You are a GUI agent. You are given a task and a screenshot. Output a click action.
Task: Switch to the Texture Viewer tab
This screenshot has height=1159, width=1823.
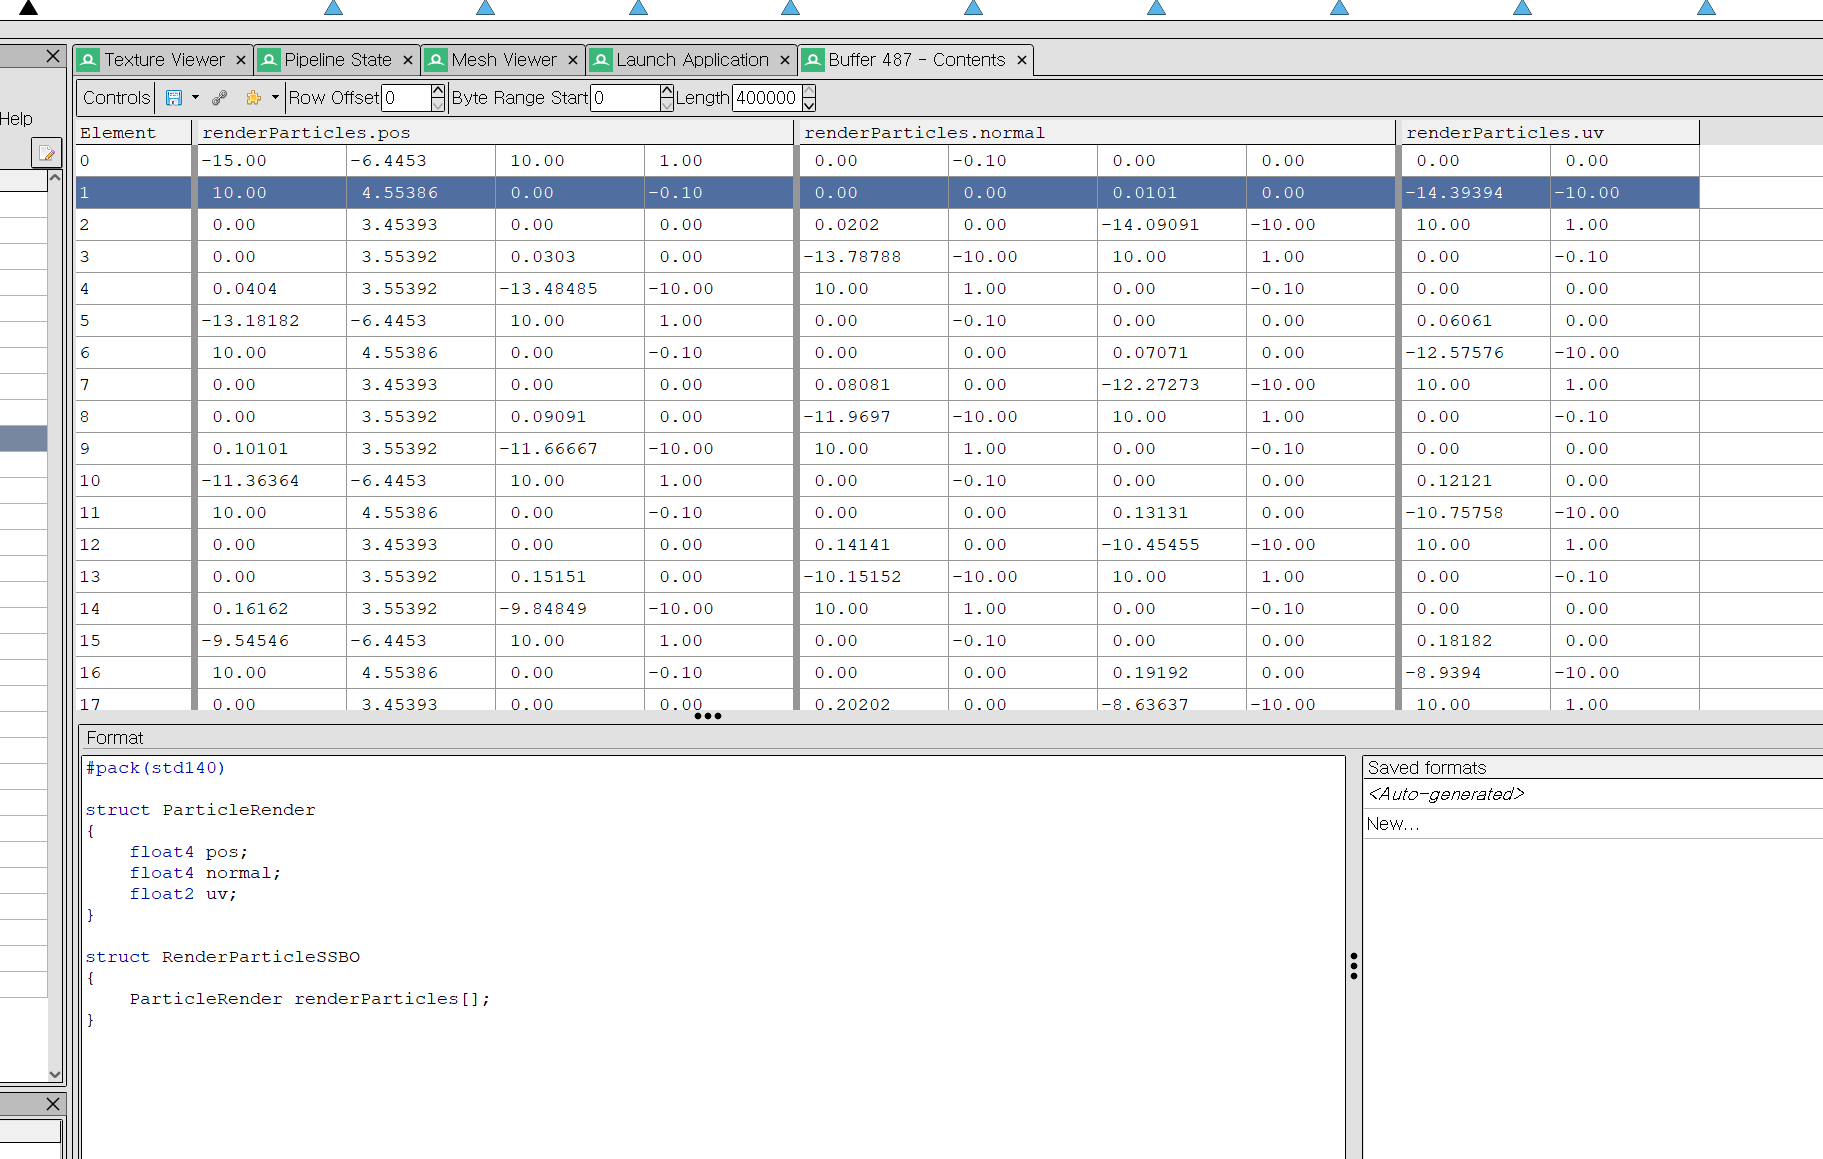tap(164, 60)
